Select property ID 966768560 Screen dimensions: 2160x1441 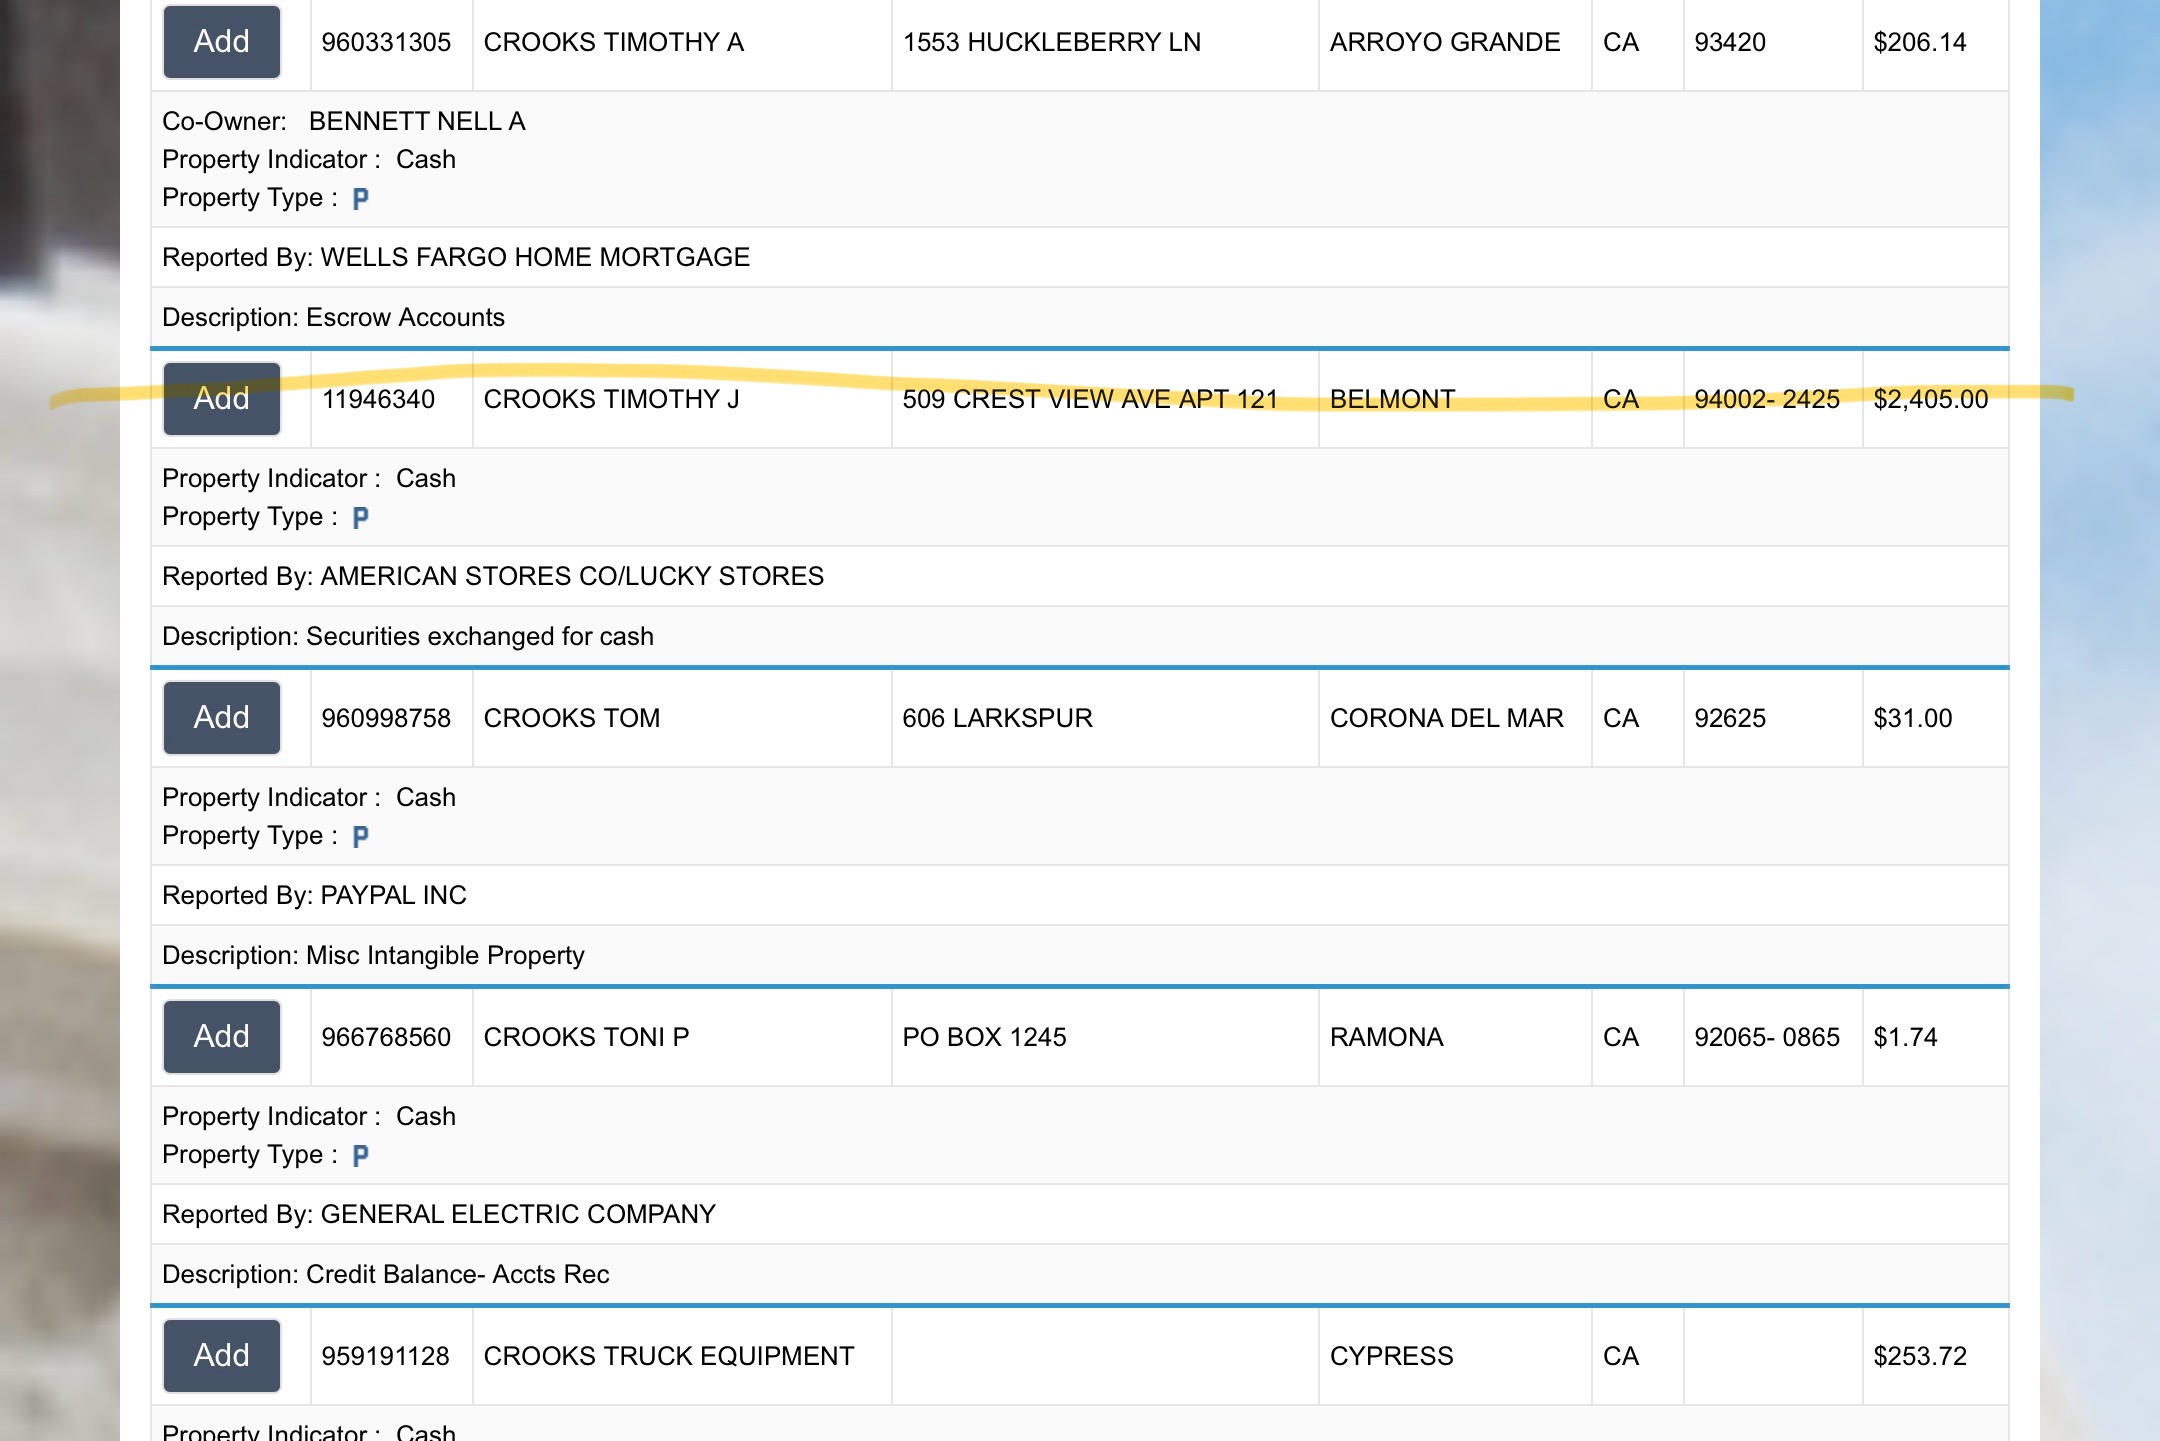(386, 1037)
